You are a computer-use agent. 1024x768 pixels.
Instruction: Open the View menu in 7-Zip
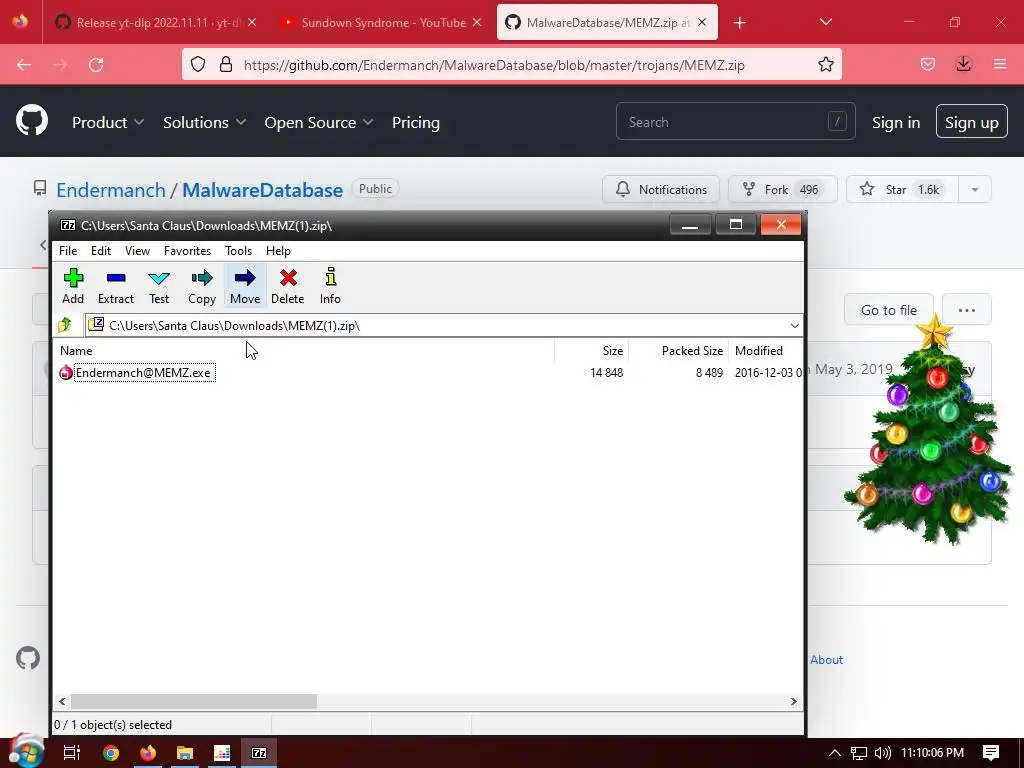click(x=137, y=251)
